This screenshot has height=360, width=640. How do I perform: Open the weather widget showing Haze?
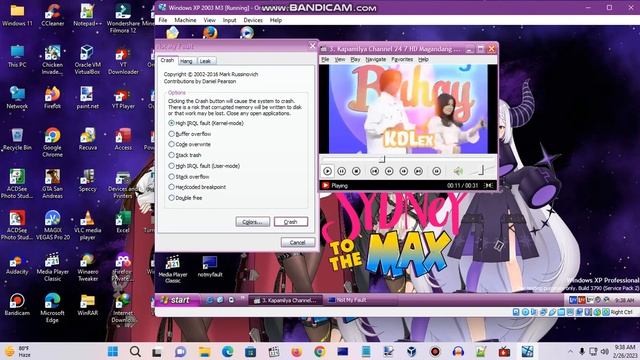coord(17,351)
